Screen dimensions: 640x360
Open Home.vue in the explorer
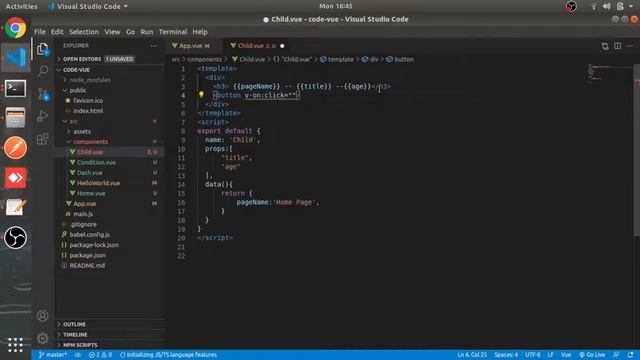coord(91,193)
